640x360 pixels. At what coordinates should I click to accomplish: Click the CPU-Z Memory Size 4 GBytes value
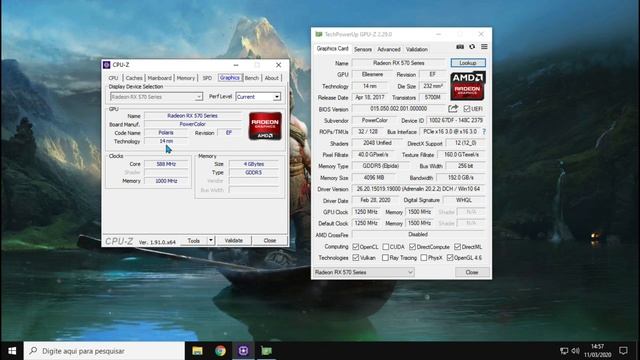254,164
